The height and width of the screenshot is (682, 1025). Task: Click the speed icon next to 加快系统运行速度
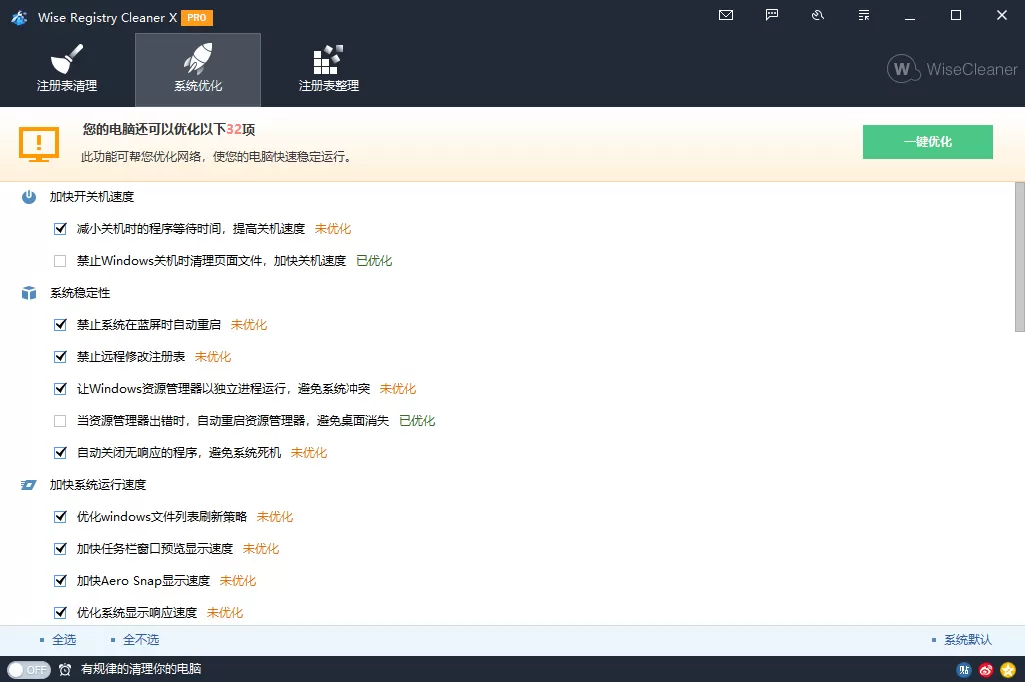(x=26, y=484)
